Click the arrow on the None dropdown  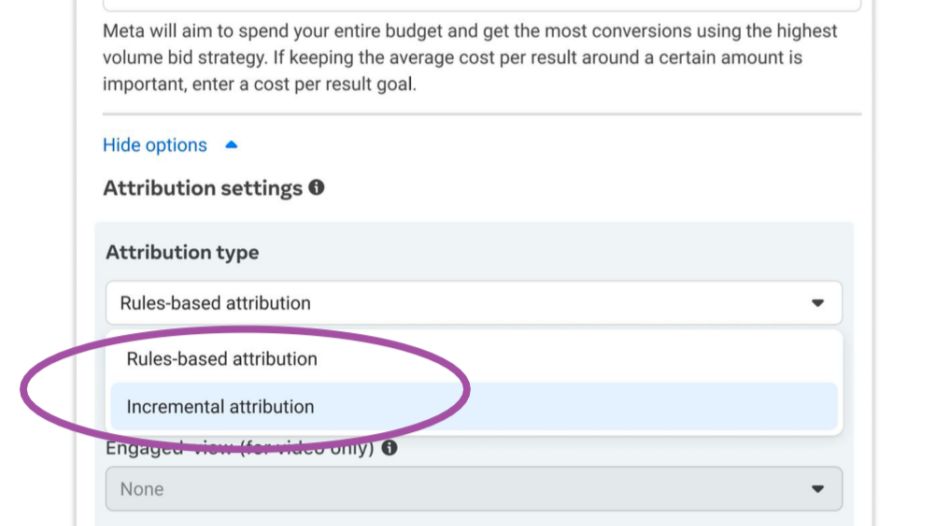pos(817,489)
